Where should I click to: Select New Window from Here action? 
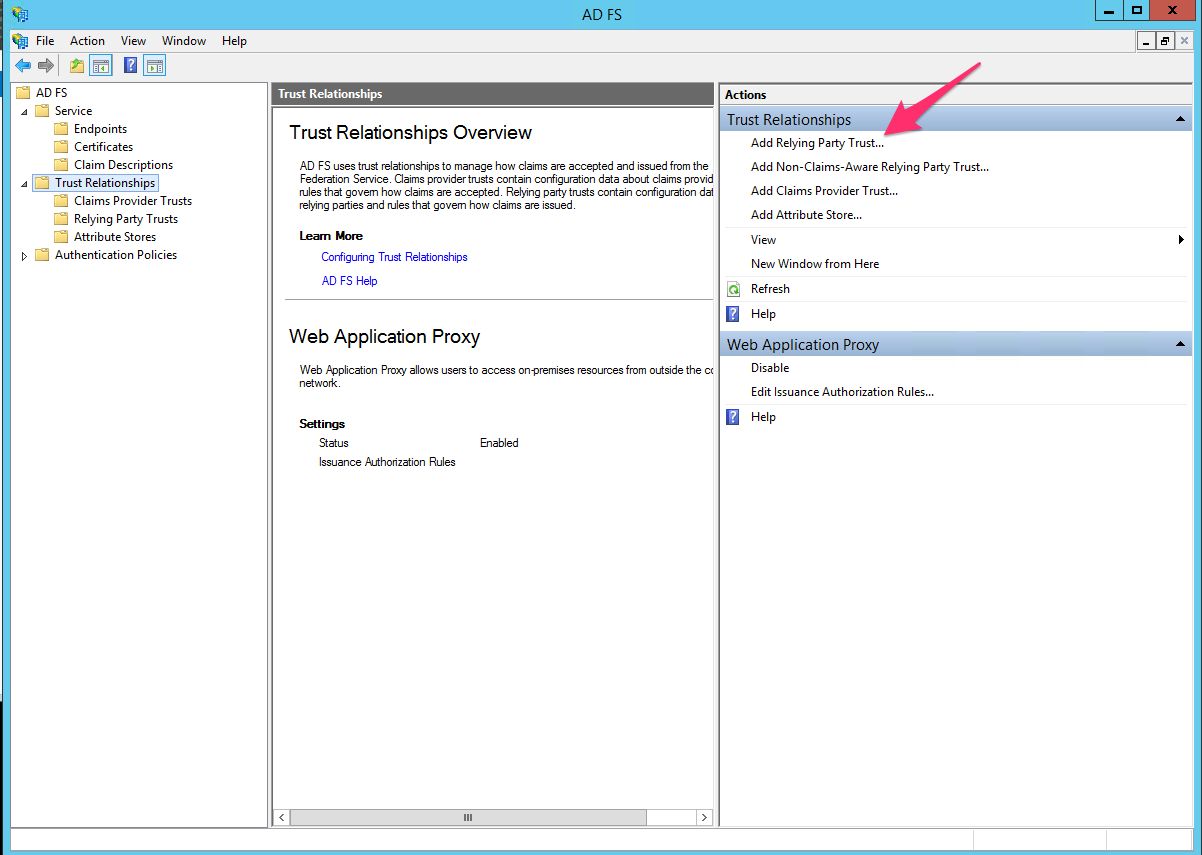pyautogui.click(x=815, y=264)
